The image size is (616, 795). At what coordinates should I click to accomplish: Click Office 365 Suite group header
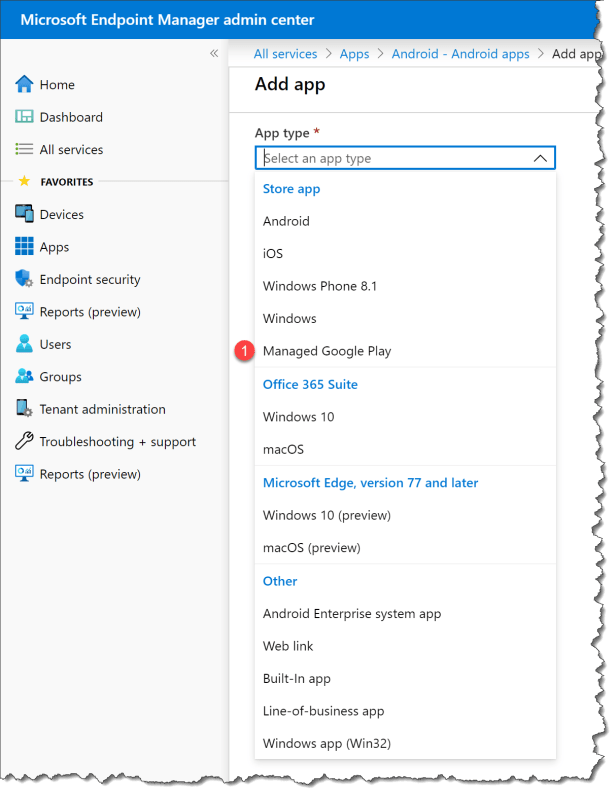(310, 384)
